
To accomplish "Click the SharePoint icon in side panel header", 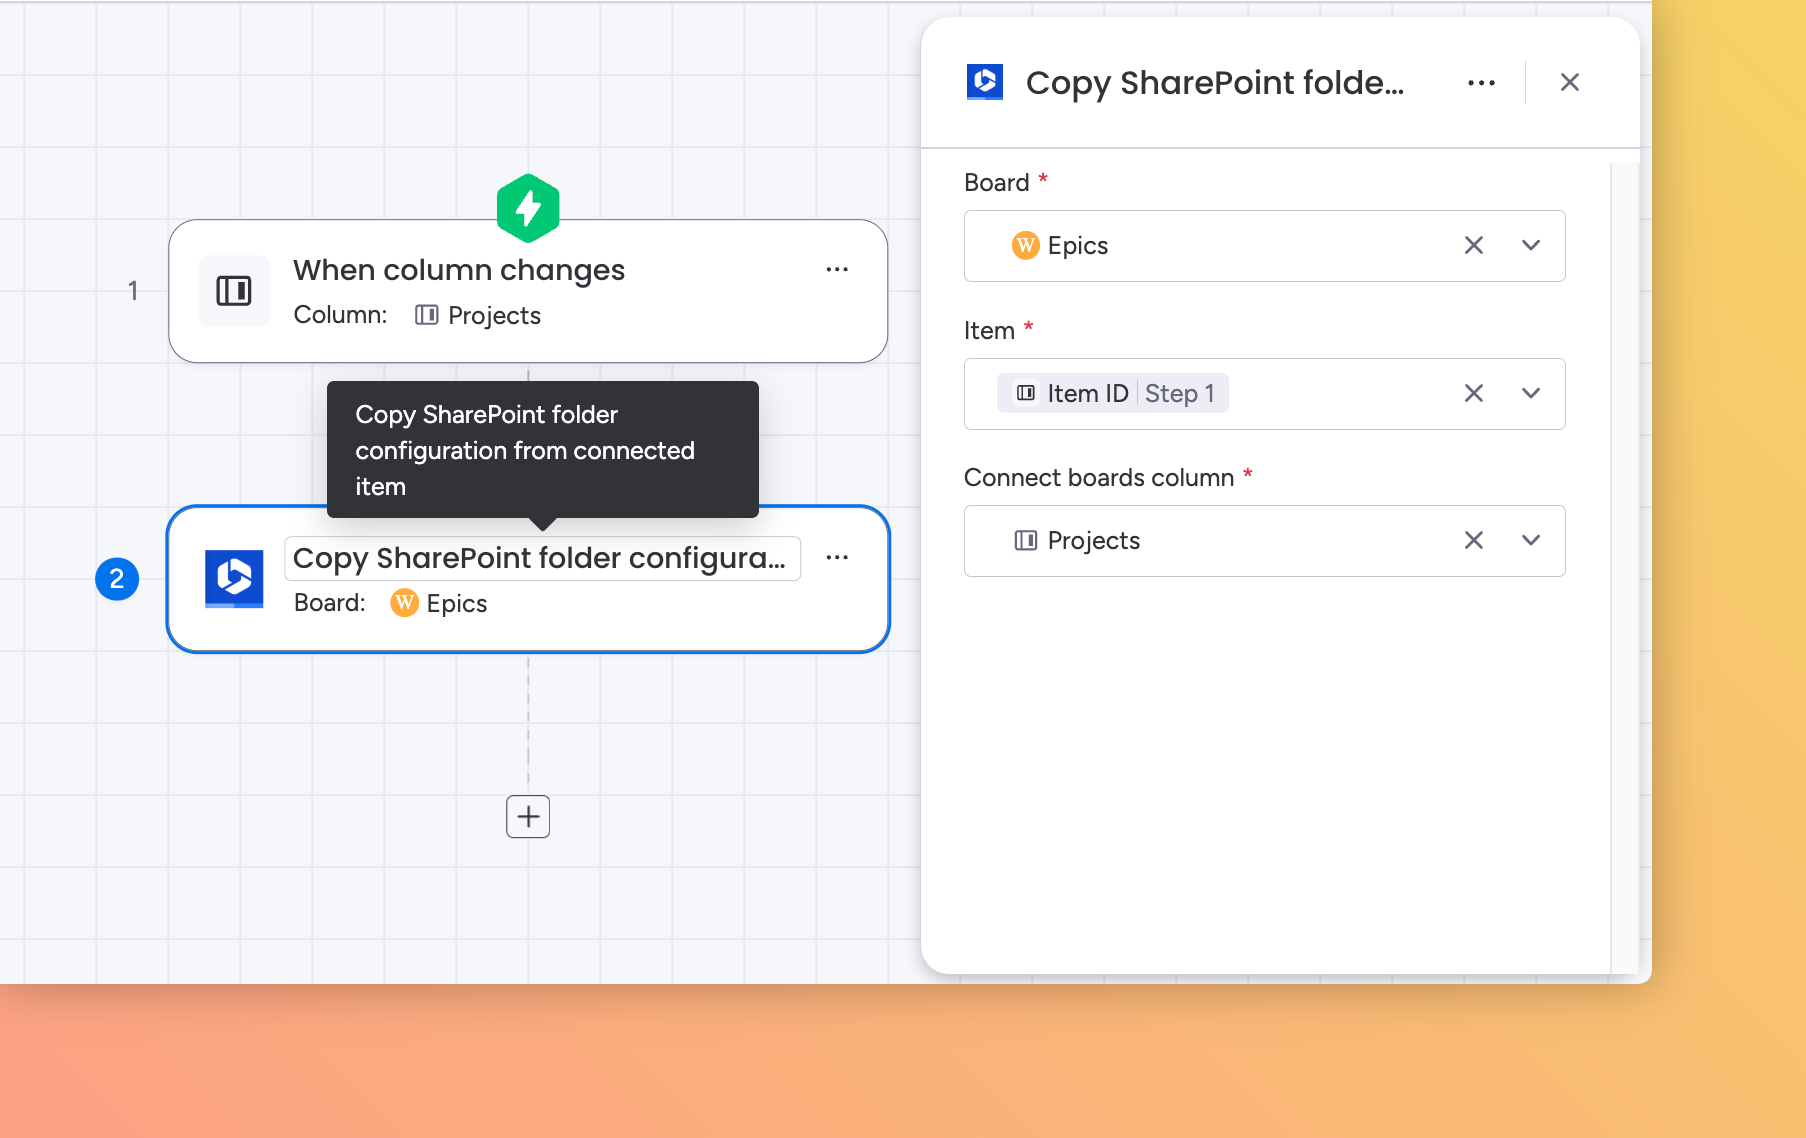I will (985, 82).
